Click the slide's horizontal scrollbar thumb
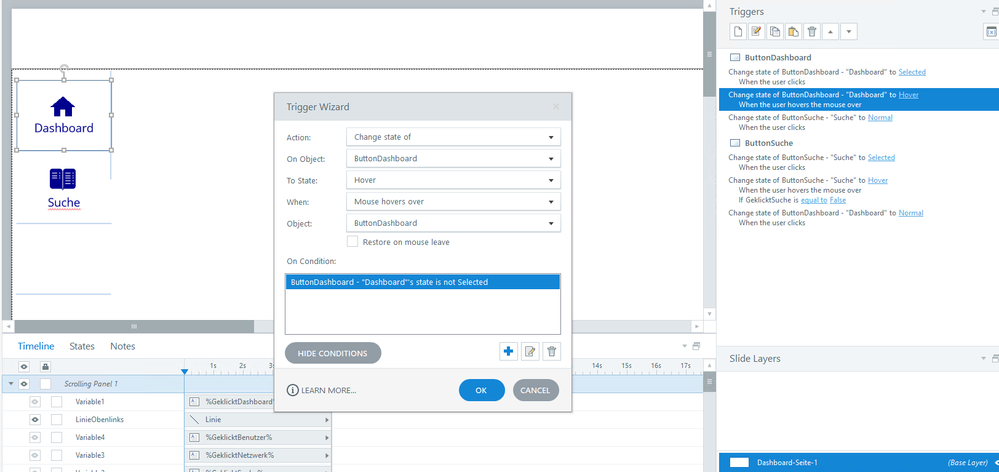Viewport: 999px width, 472px height. (x=134, y=326)
